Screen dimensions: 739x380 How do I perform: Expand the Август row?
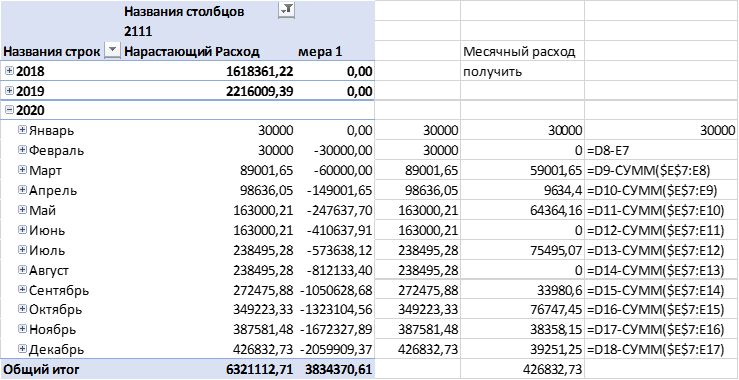pyautogui.click(x=22, y=270)
